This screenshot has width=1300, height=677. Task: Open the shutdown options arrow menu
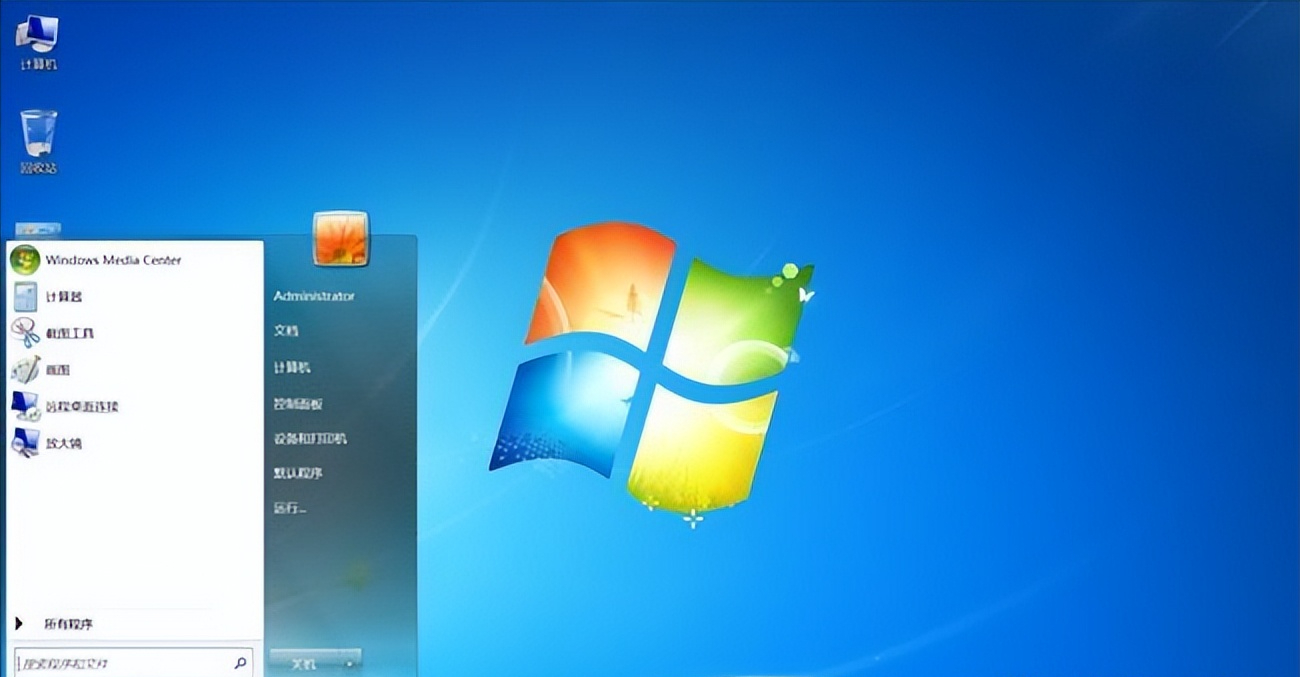click(349, 663)
